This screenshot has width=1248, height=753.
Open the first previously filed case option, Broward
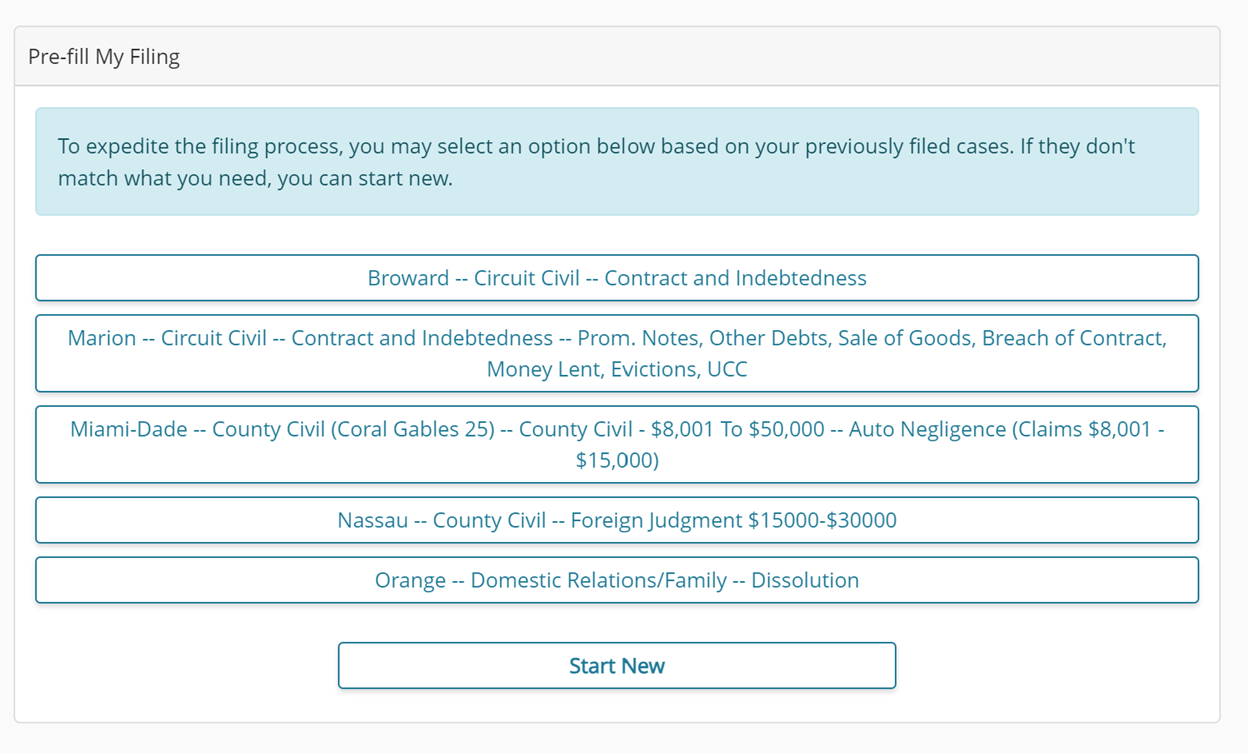(x=617, y=278)
